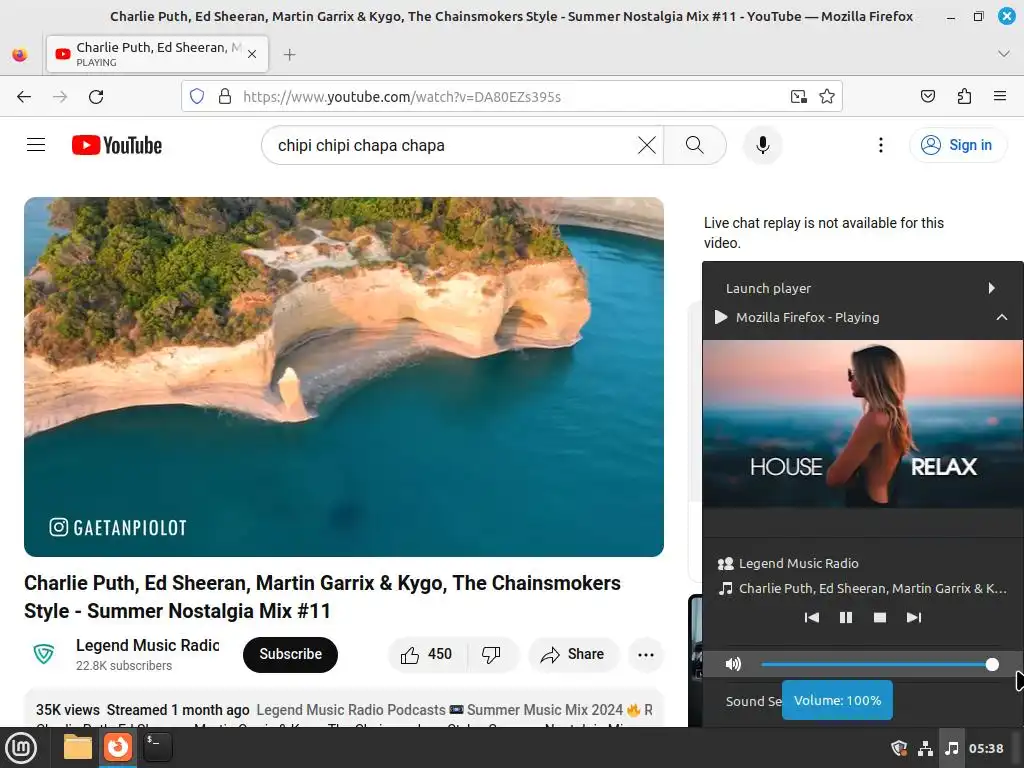Open the YouTube guide hamburger menu
1024x768 pixels.
pos(36,145)
